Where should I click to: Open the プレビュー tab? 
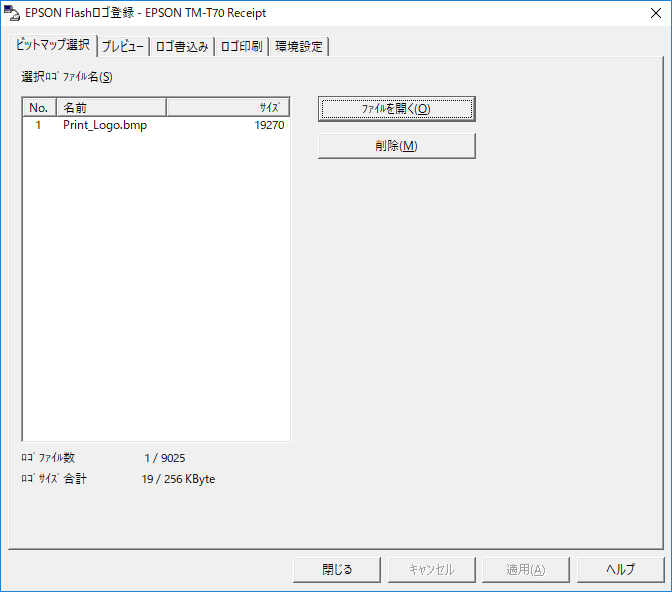tap(123, 47)
